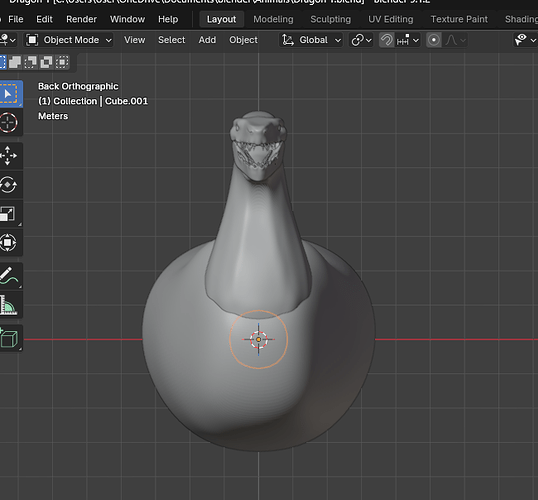Screen dimensions: 538x500
Task: Switch to the Shading workspace tab
Action: (x=521, y=19)
